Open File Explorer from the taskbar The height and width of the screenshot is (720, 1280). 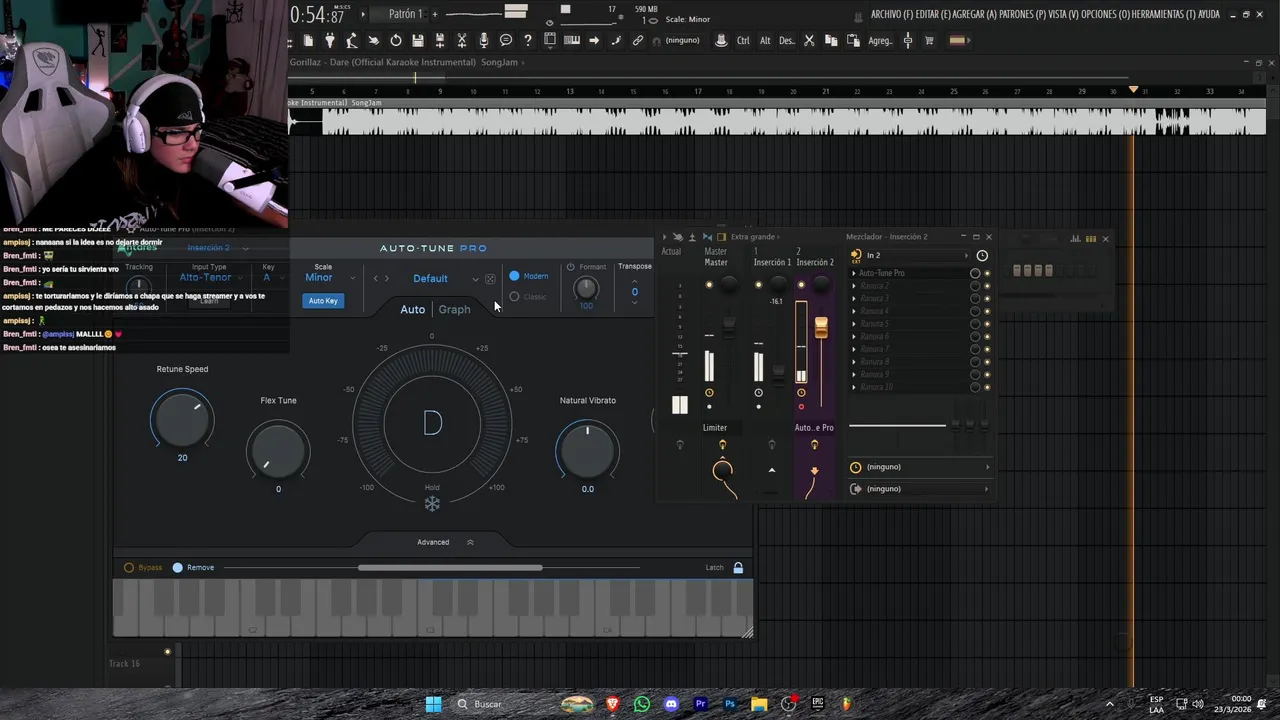coord(759,704)
